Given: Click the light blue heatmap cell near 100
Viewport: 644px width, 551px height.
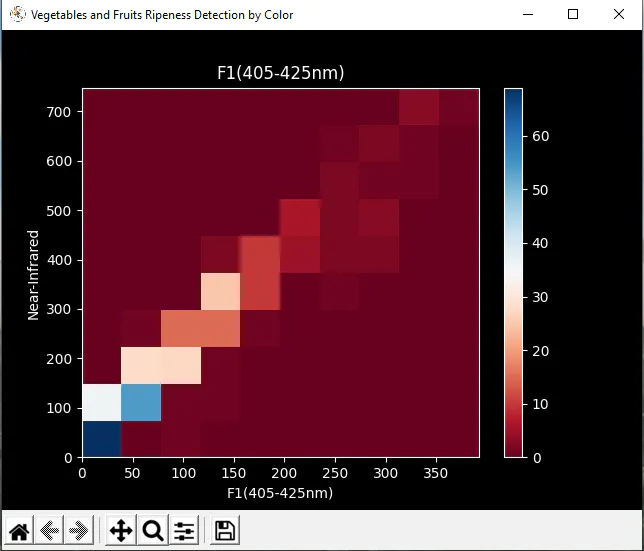Looking at the screenshot, I should point(141,402).
